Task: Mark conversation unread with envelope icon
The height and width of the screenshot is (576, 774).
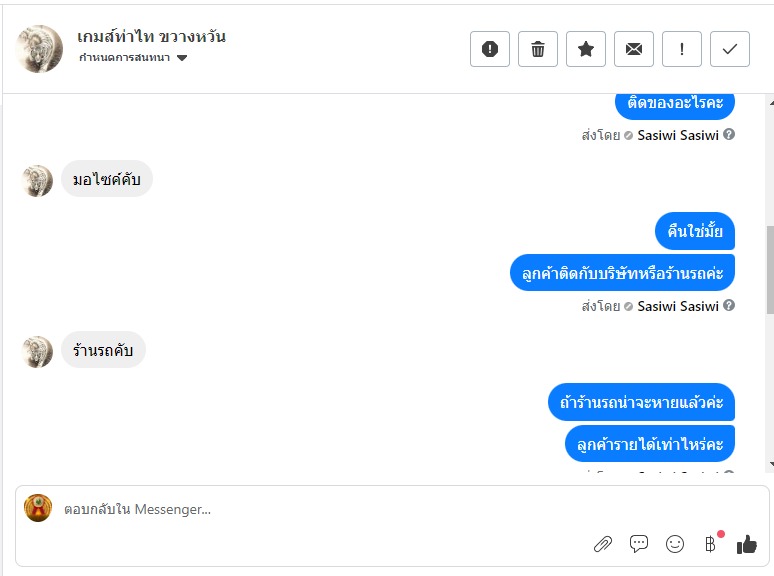Action: pos(634,49)
